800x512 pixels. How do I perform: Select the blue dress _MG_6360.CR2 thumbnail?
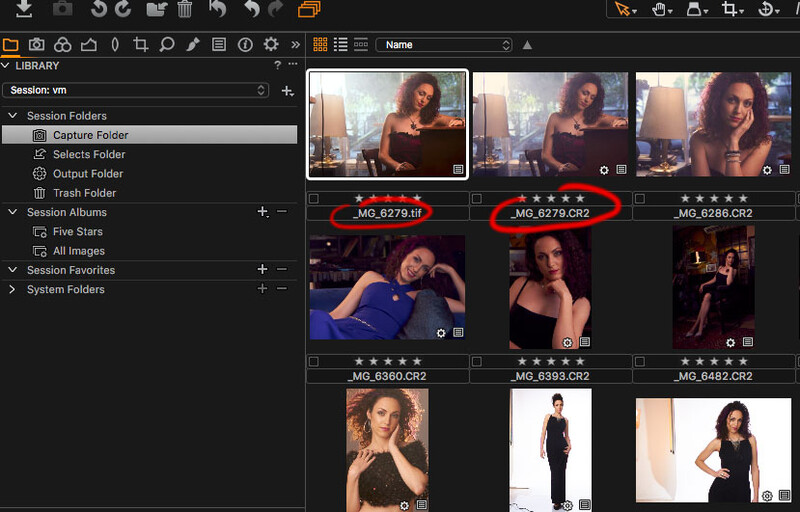[x=387, y=287]
